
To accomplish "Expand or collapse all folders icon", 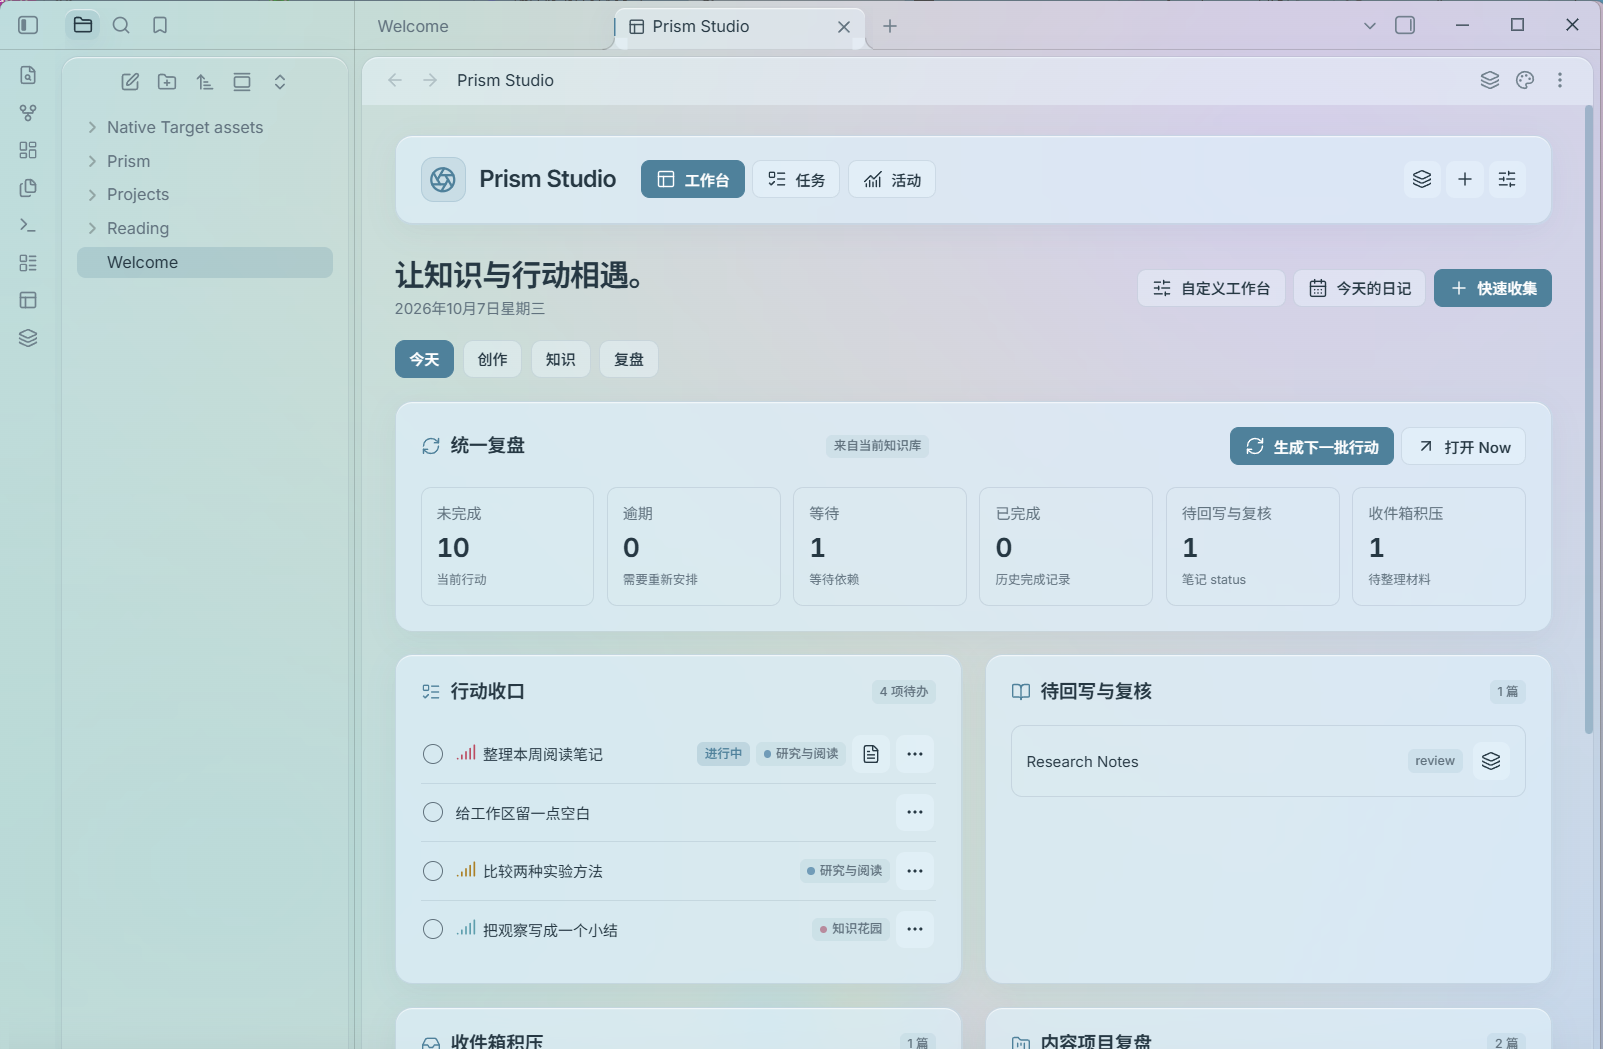I will click(280, 82).
